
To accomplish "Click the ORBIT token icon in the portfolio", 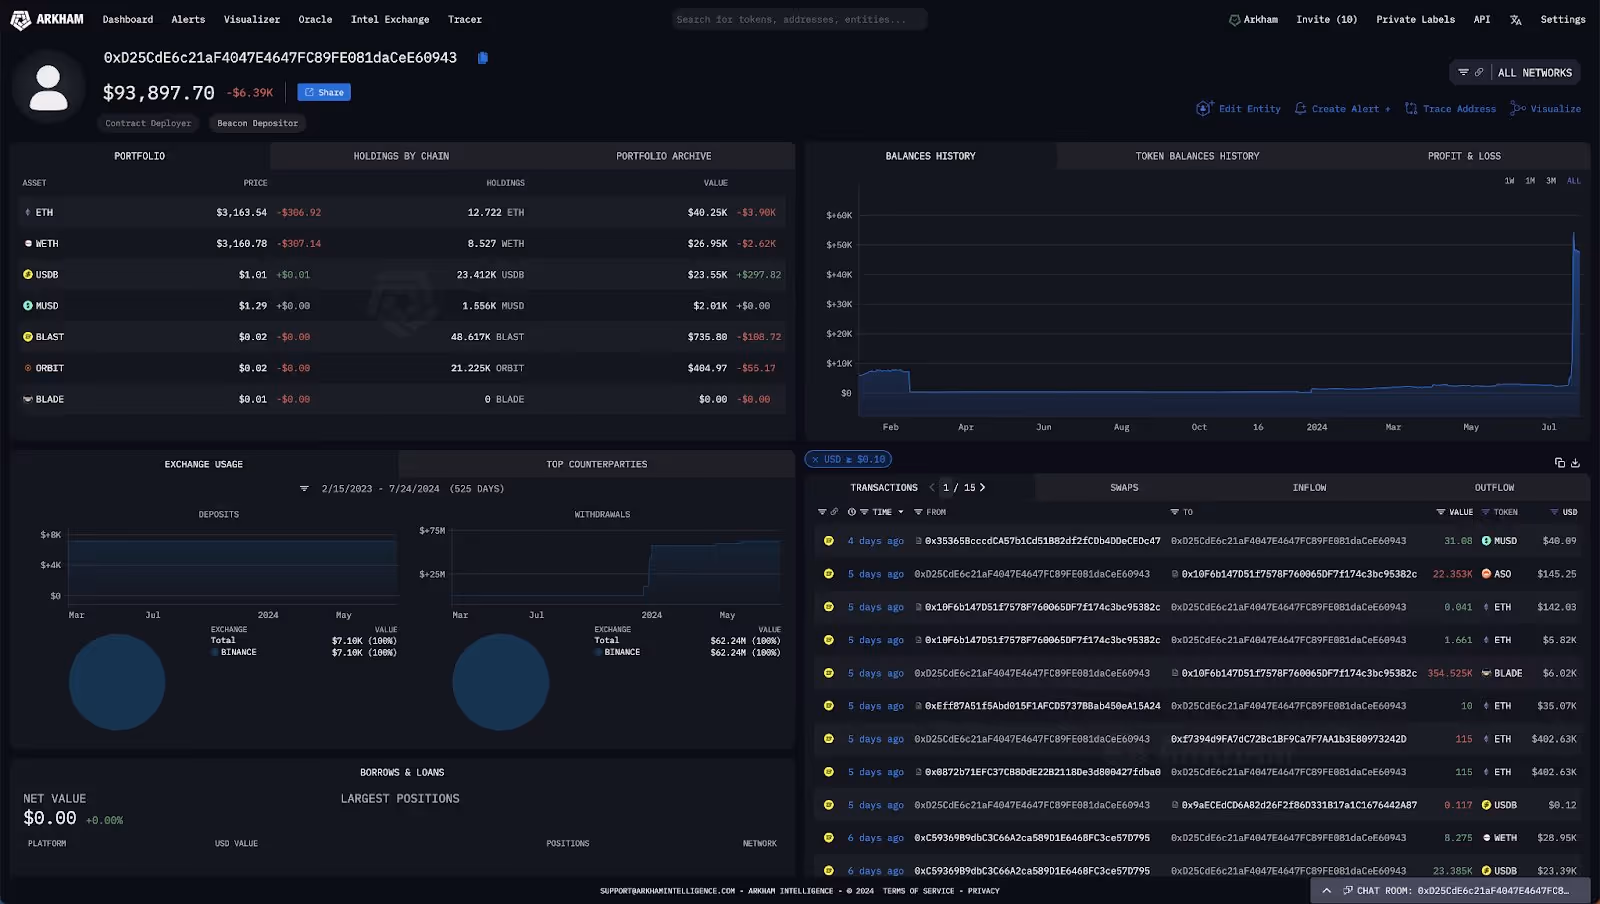I will 28,368.
